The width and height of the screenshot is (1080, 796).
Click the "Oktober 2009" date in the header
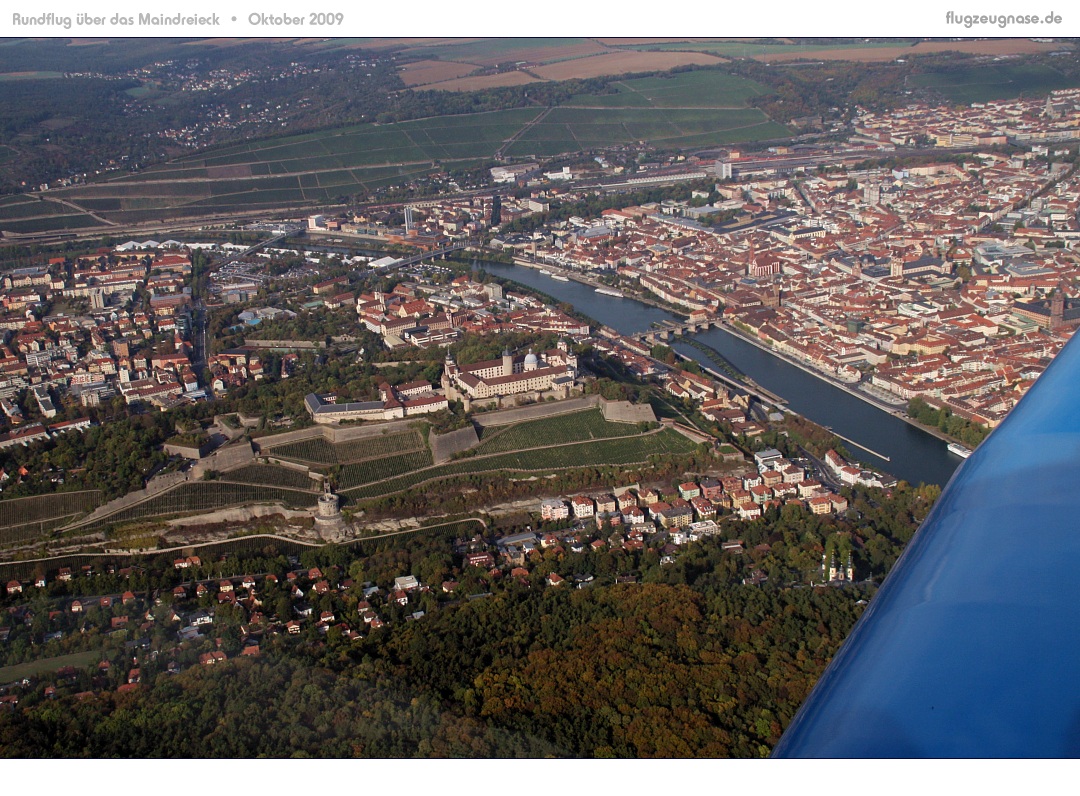click(295, 19)
